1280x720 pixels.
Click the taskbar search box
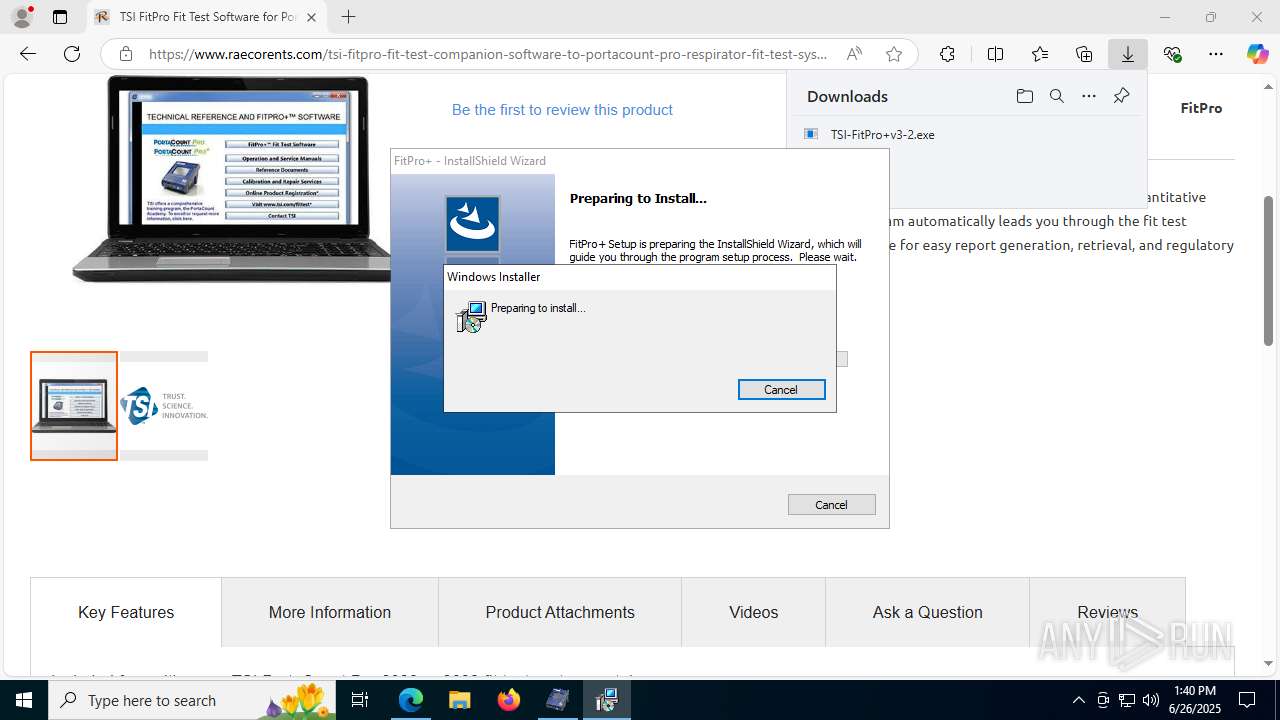[x=192, y=700]
